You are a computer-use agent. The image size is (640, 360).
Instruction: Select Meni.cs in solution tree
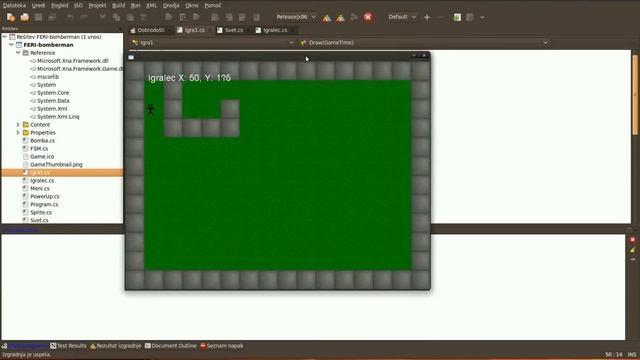[x=40, y=189]
